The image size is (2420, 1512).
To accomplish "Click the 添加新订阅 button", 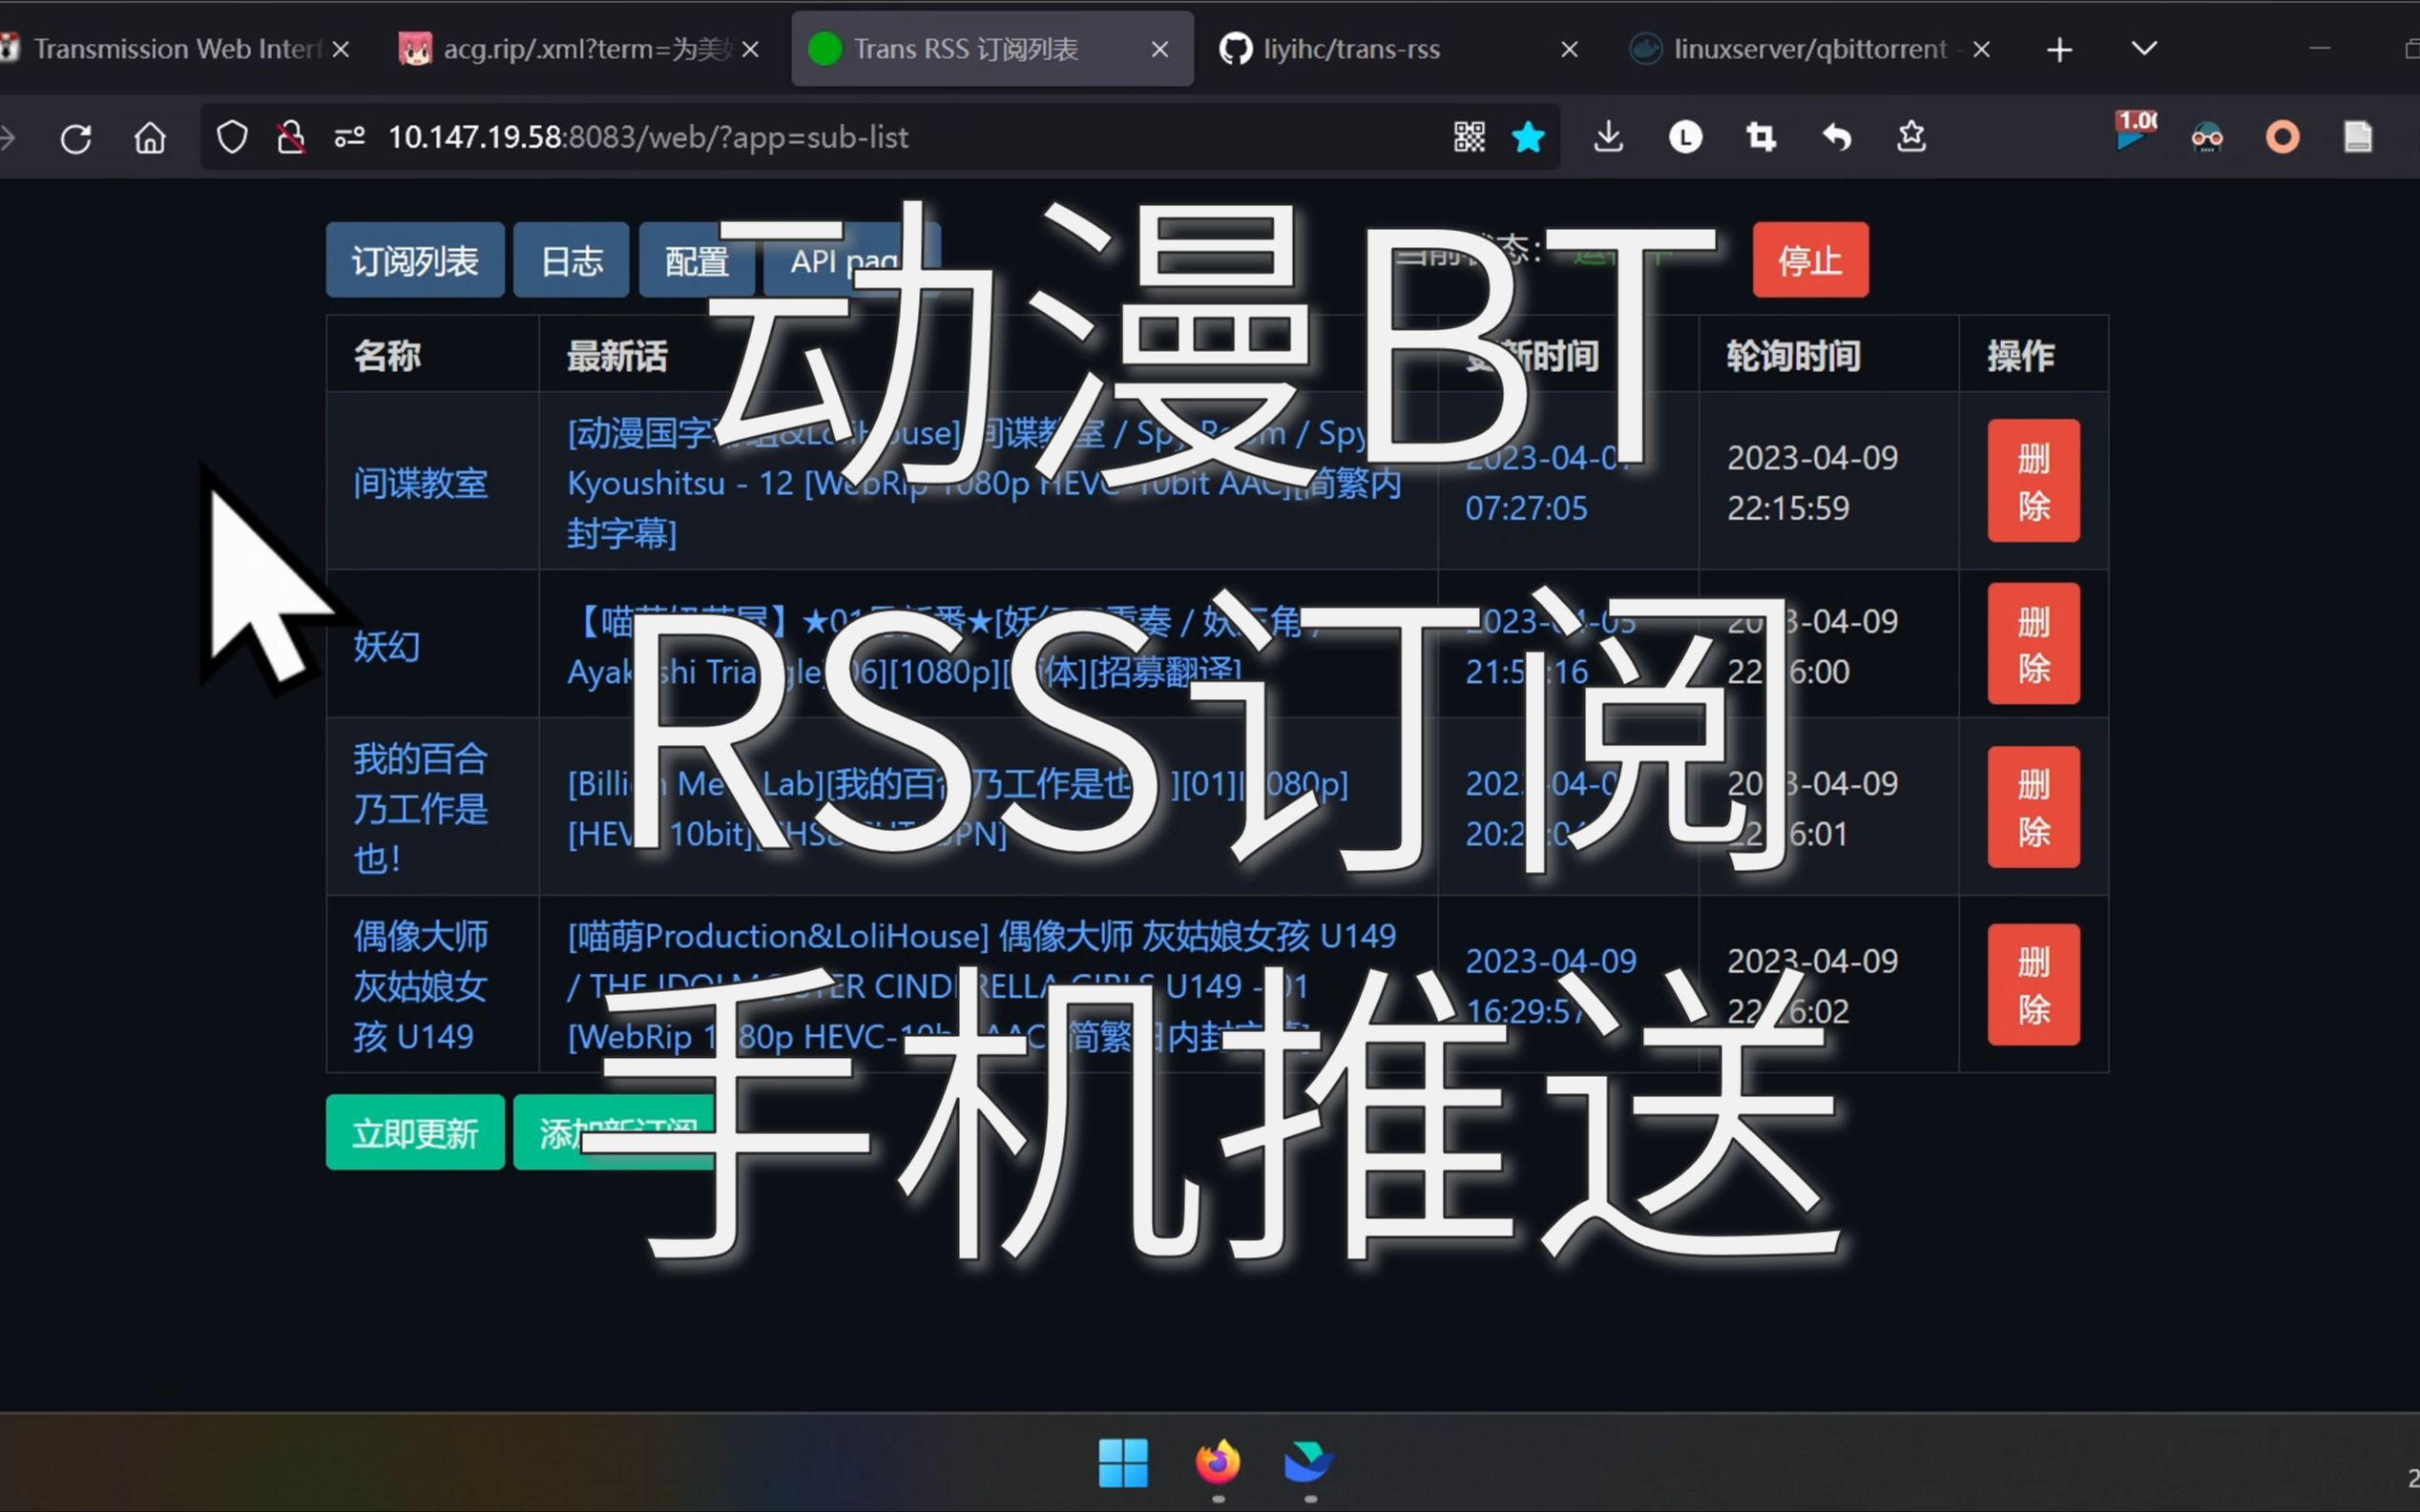I will [x=614, y=1133].
